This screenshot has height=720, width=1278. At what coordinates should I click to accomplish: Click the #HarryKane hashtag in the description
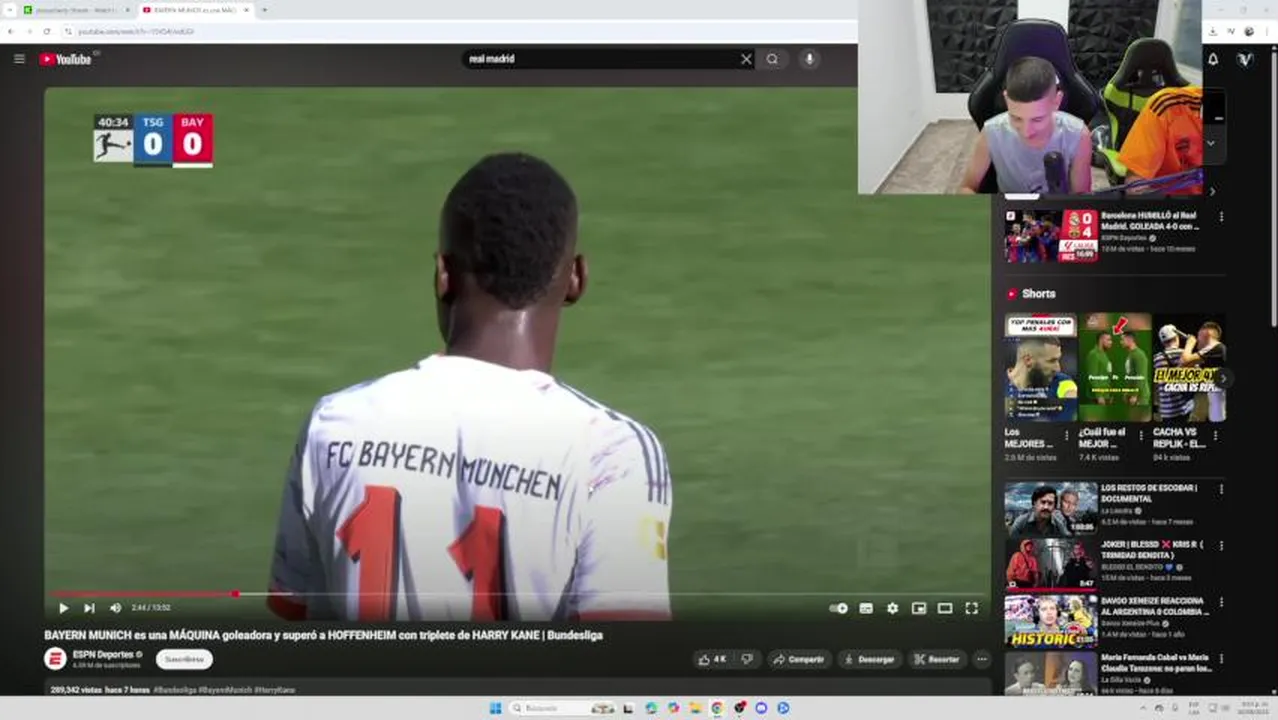(274, 690)
